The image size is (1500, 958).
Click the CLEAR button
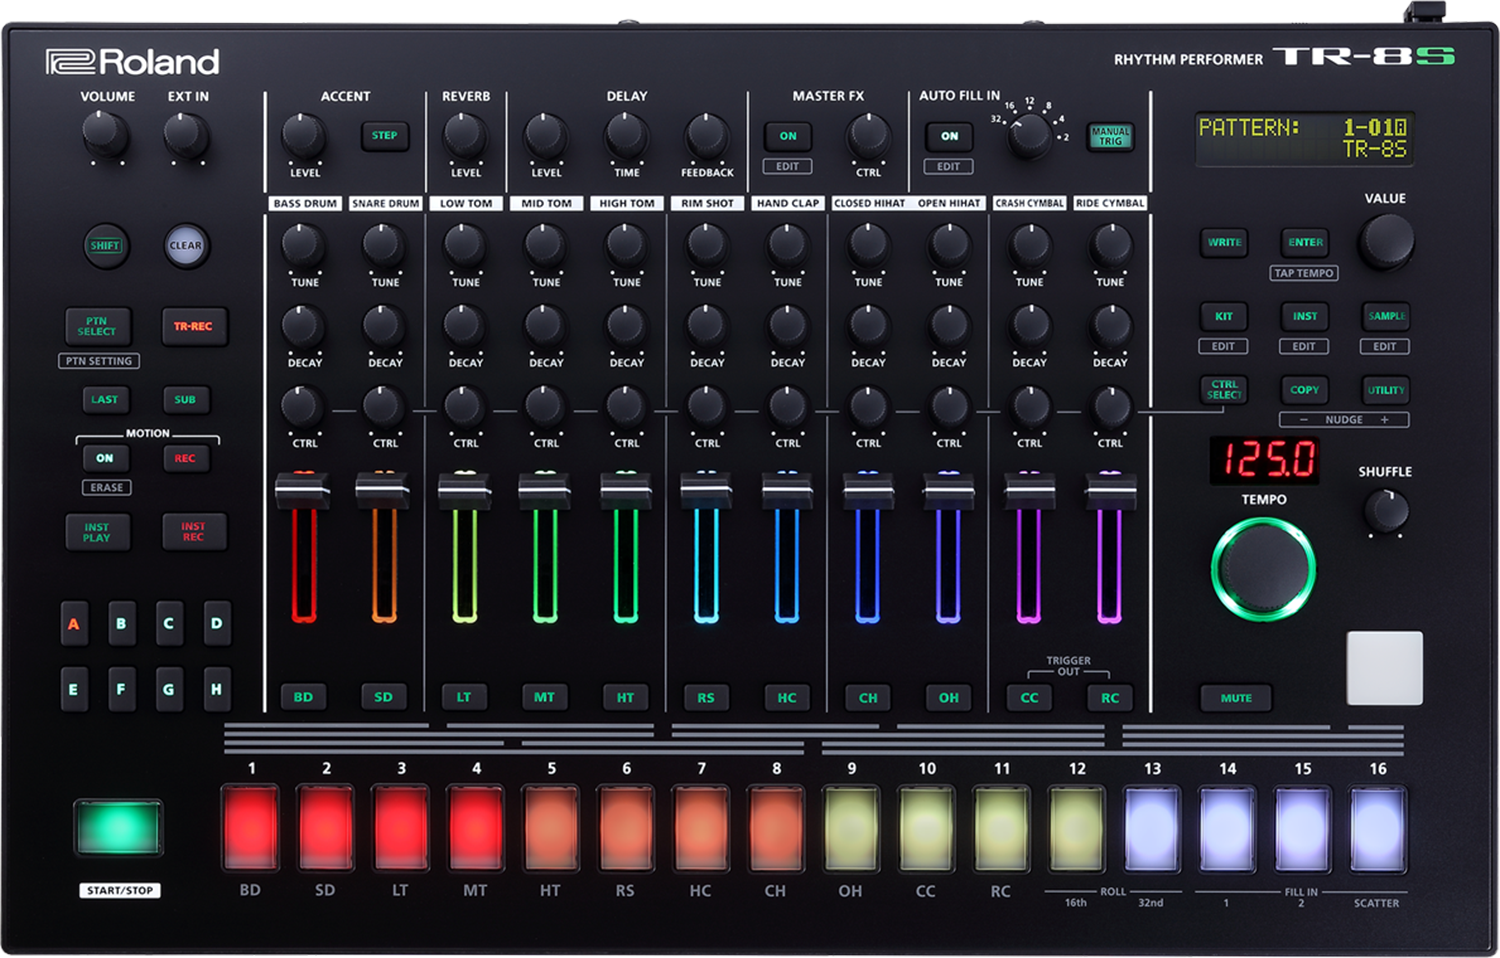pyautogui.click(x=187, y=247)
